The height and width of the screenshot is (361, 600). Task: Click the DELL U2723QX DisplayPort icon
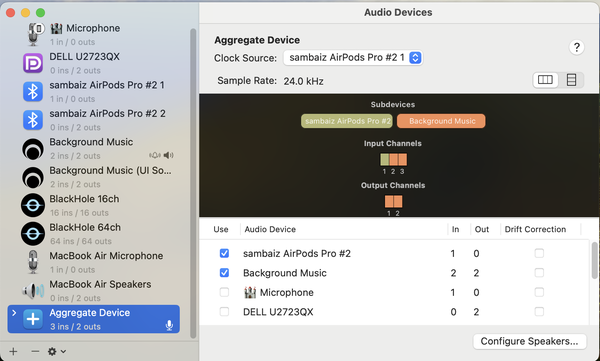point(33,63)
